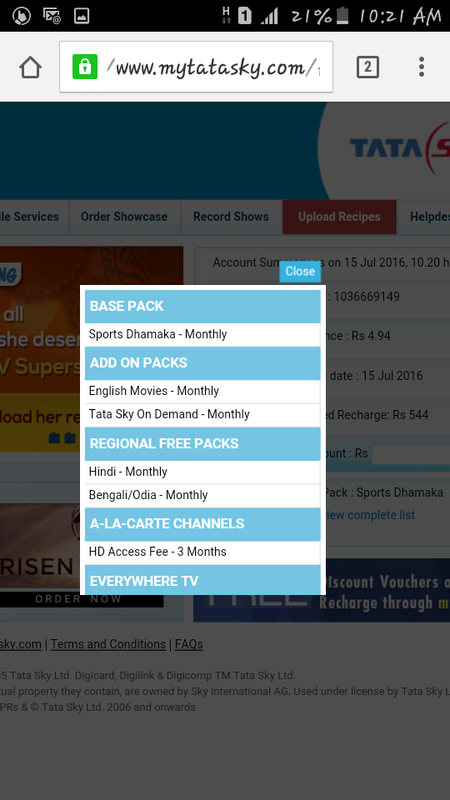Image resolution: width=450 pixels, height=800 pixels.
Task: Select English Movies - Monthly row
Action: (x=203, y=391)
